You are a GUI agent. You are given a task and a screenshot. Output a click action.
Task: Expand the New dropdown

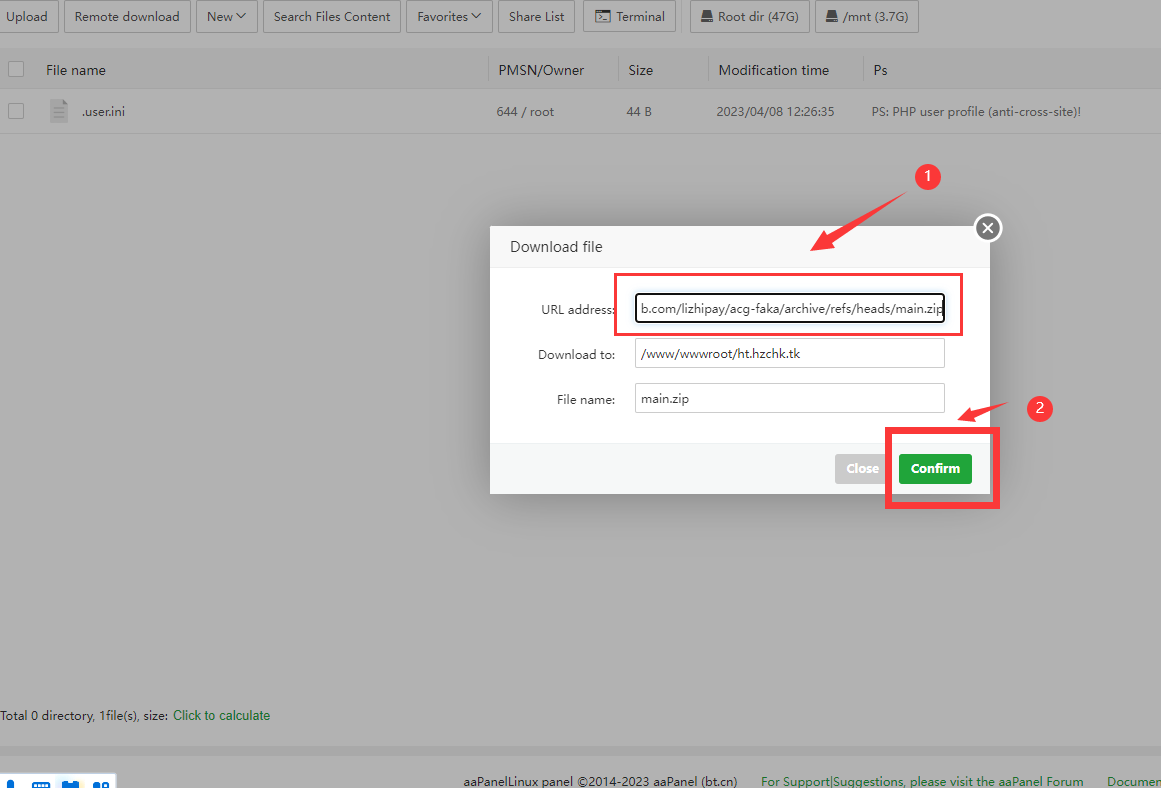226,16
